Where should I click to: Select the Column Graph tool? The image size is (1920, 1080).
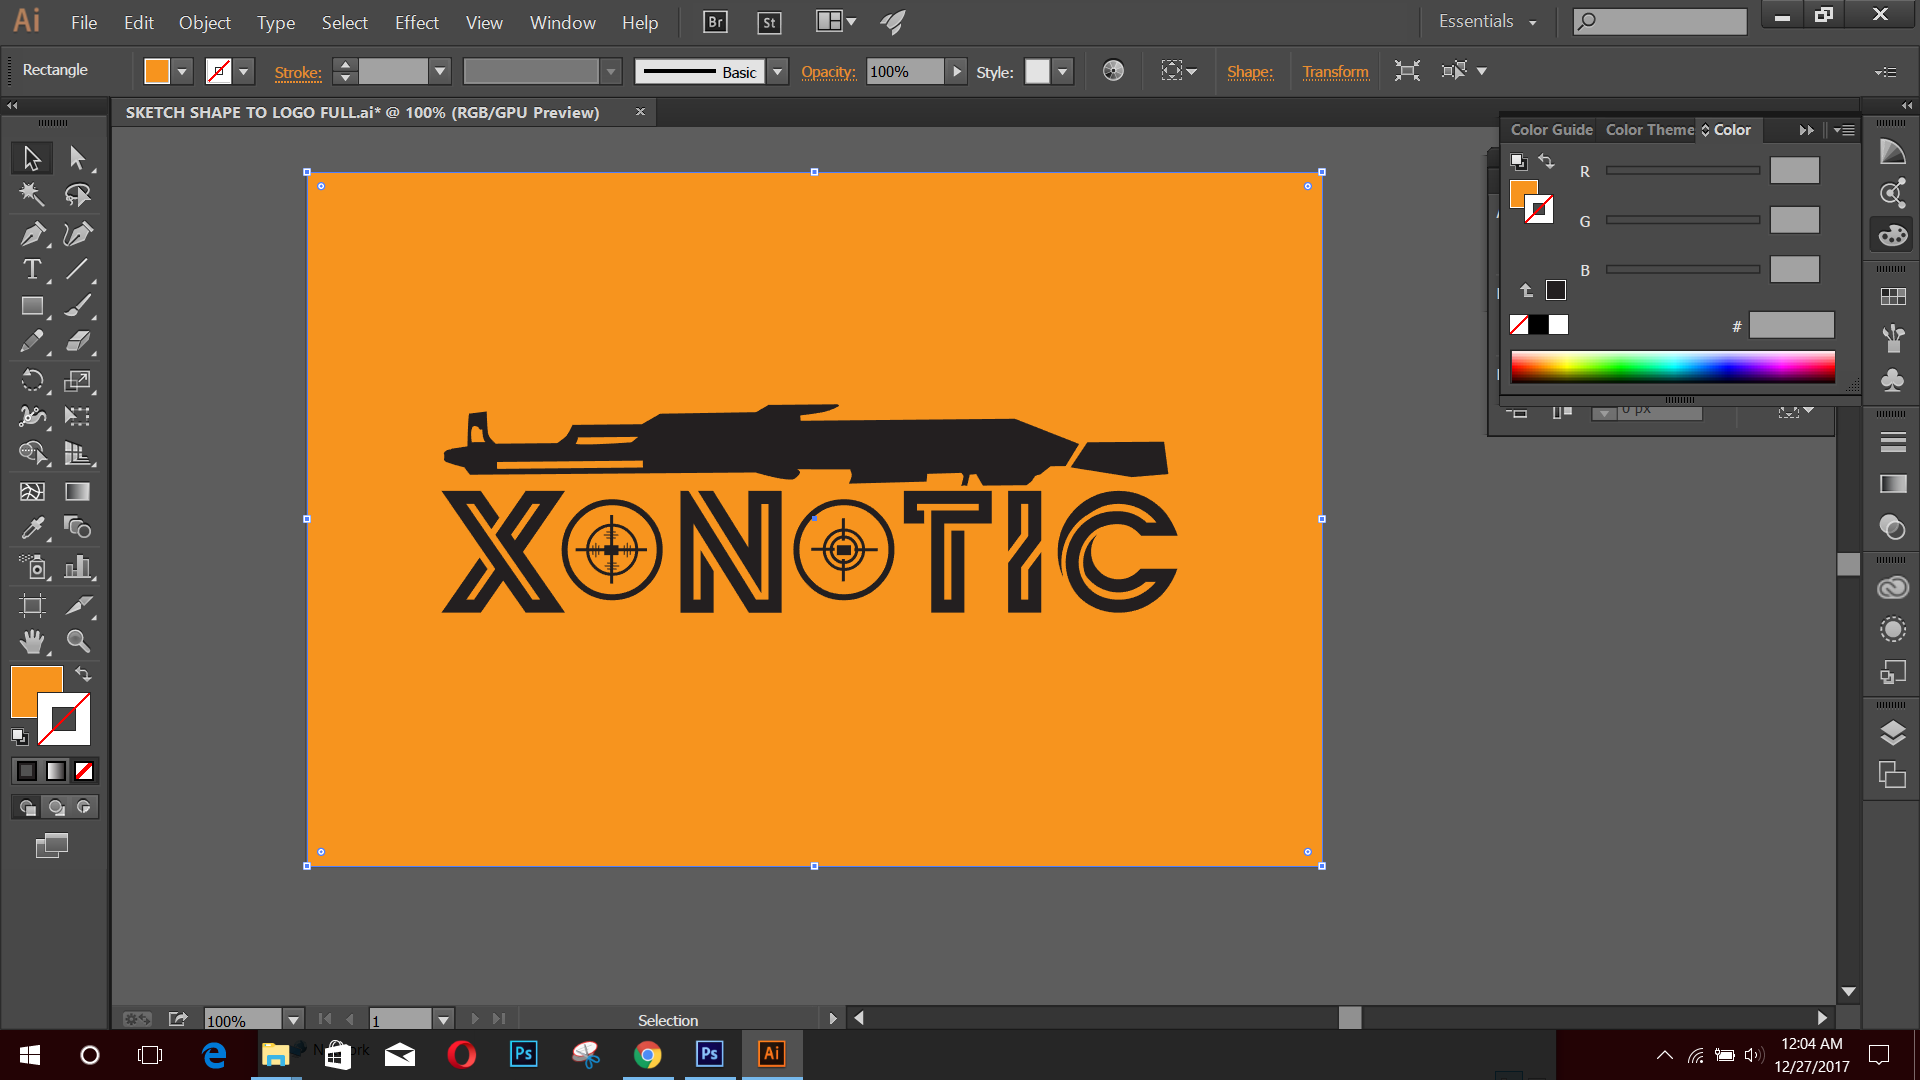tap(77, 567)
